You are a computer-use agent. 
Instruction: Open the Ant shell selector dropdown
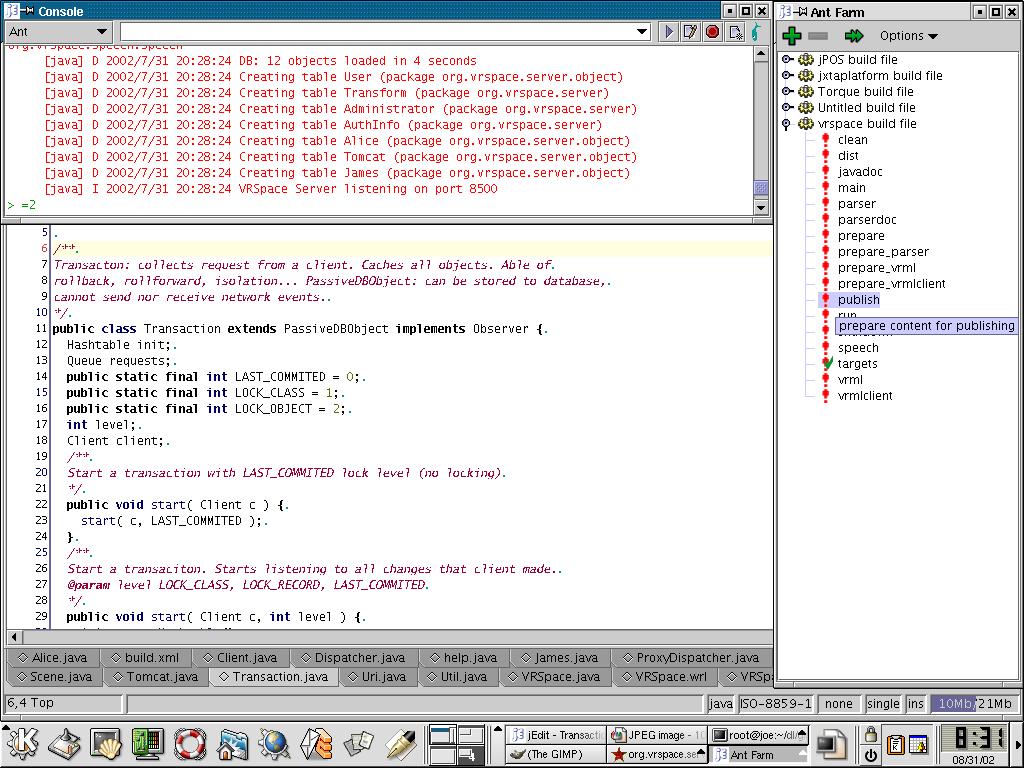click(x=58, y=32)
